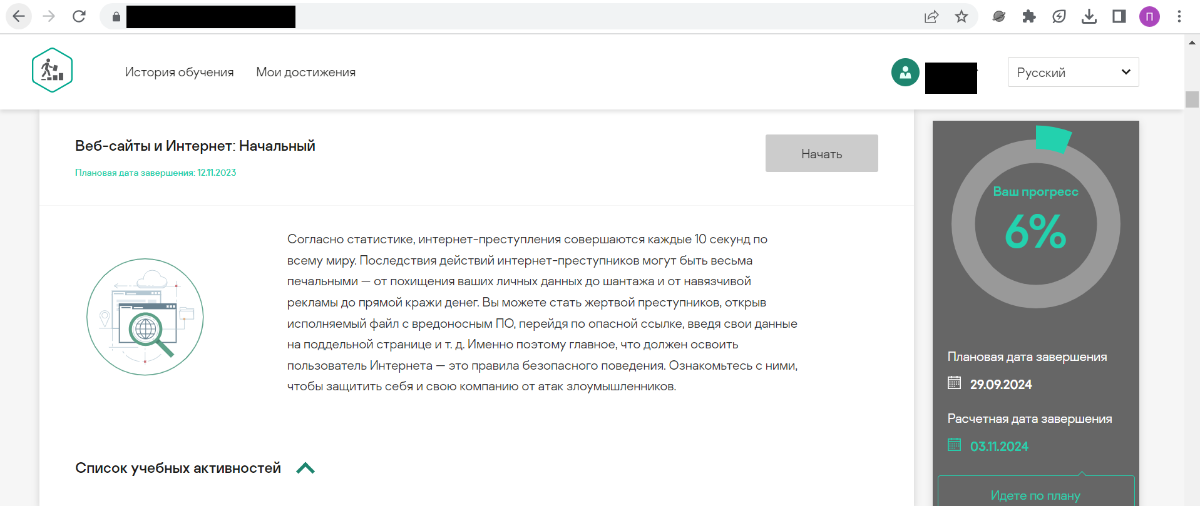Open the browser downloads icon
1200x506 pixels.
tap(1090, 16)
